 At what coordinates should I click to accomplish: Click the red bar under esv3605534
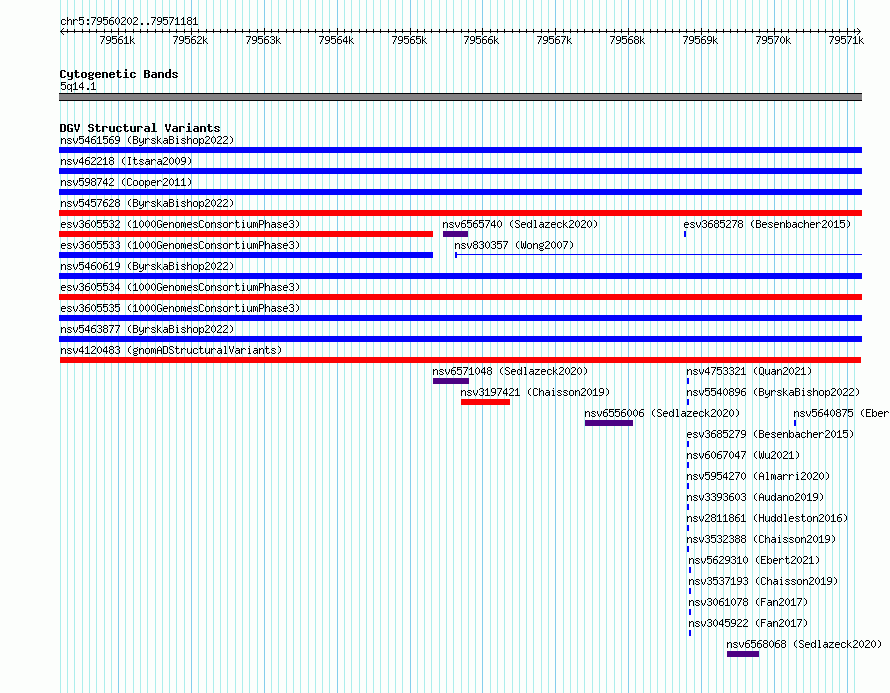(460, 297)
